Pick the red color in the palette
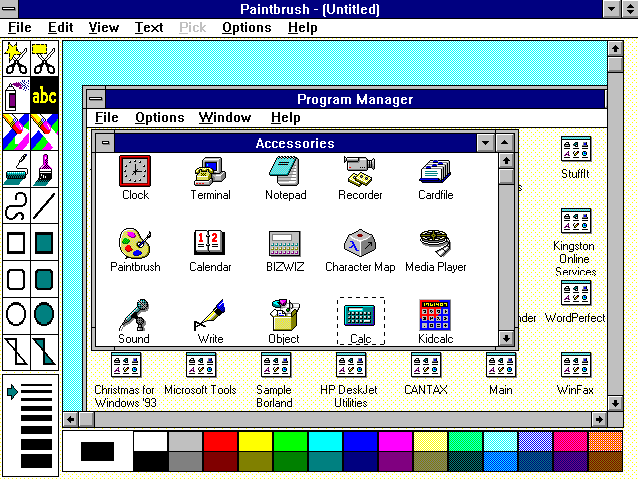The width and height of the screenshot is (638, 480). pyautogui.click(x=221, y=441)
